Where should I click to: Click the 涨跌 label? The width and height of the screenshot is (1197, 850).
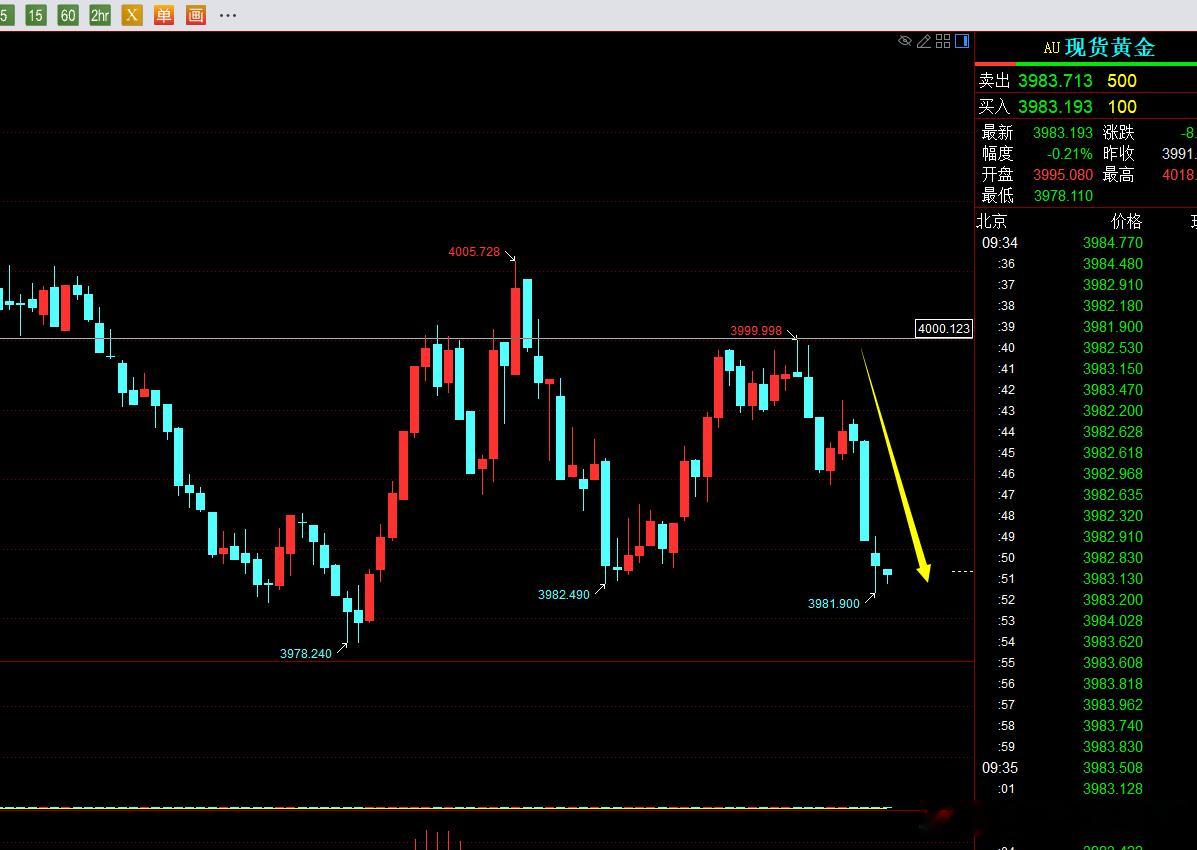coord(1118,133)
